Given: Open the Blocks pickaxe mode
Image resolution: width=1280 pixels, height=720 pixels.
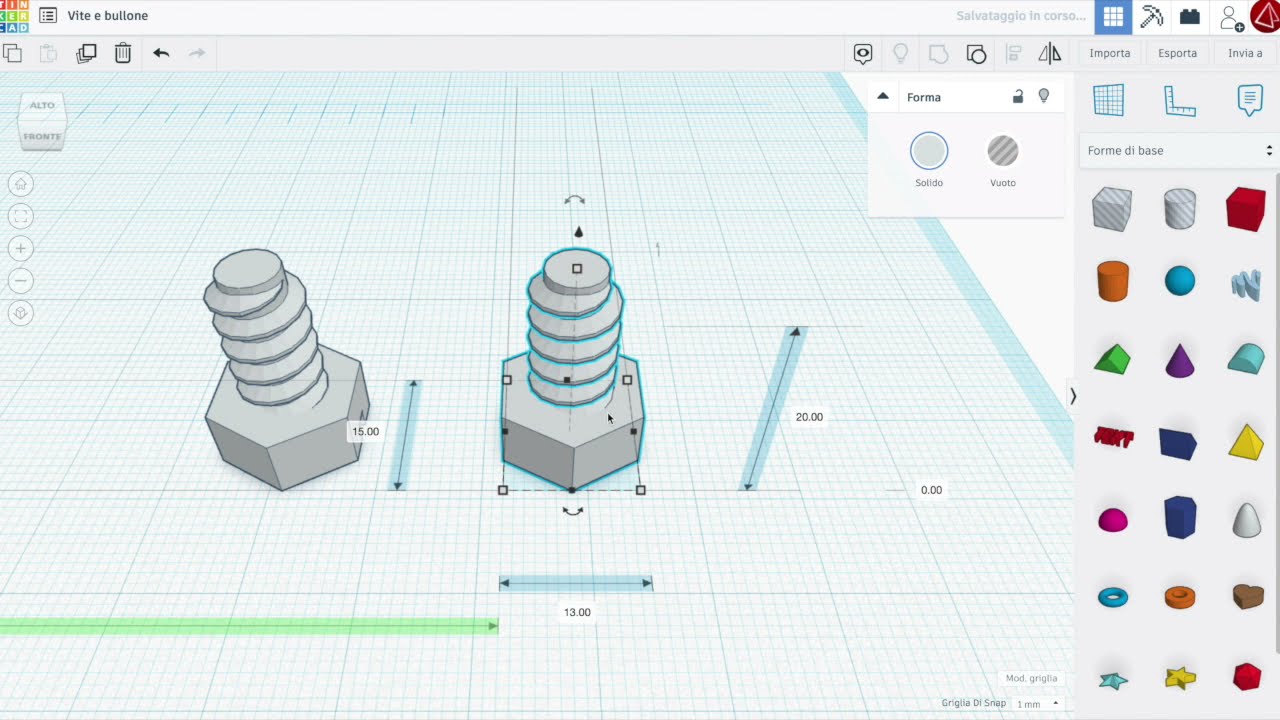Looking at the screenshot, I should (x=1152, y=16).
